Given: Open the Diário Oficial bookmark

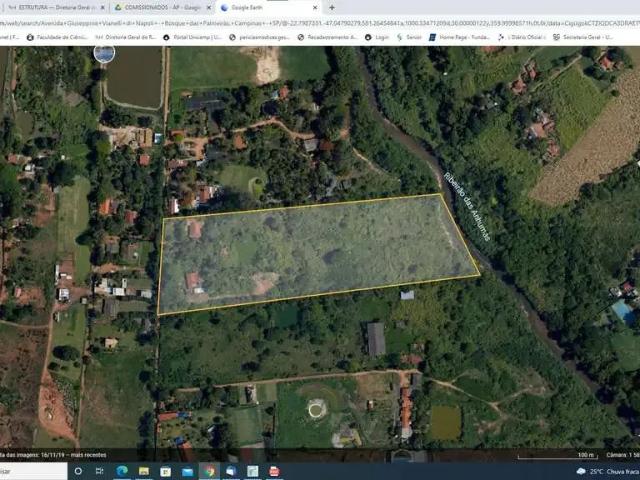Looking at the screenshot, I should (x=522, y=37).
